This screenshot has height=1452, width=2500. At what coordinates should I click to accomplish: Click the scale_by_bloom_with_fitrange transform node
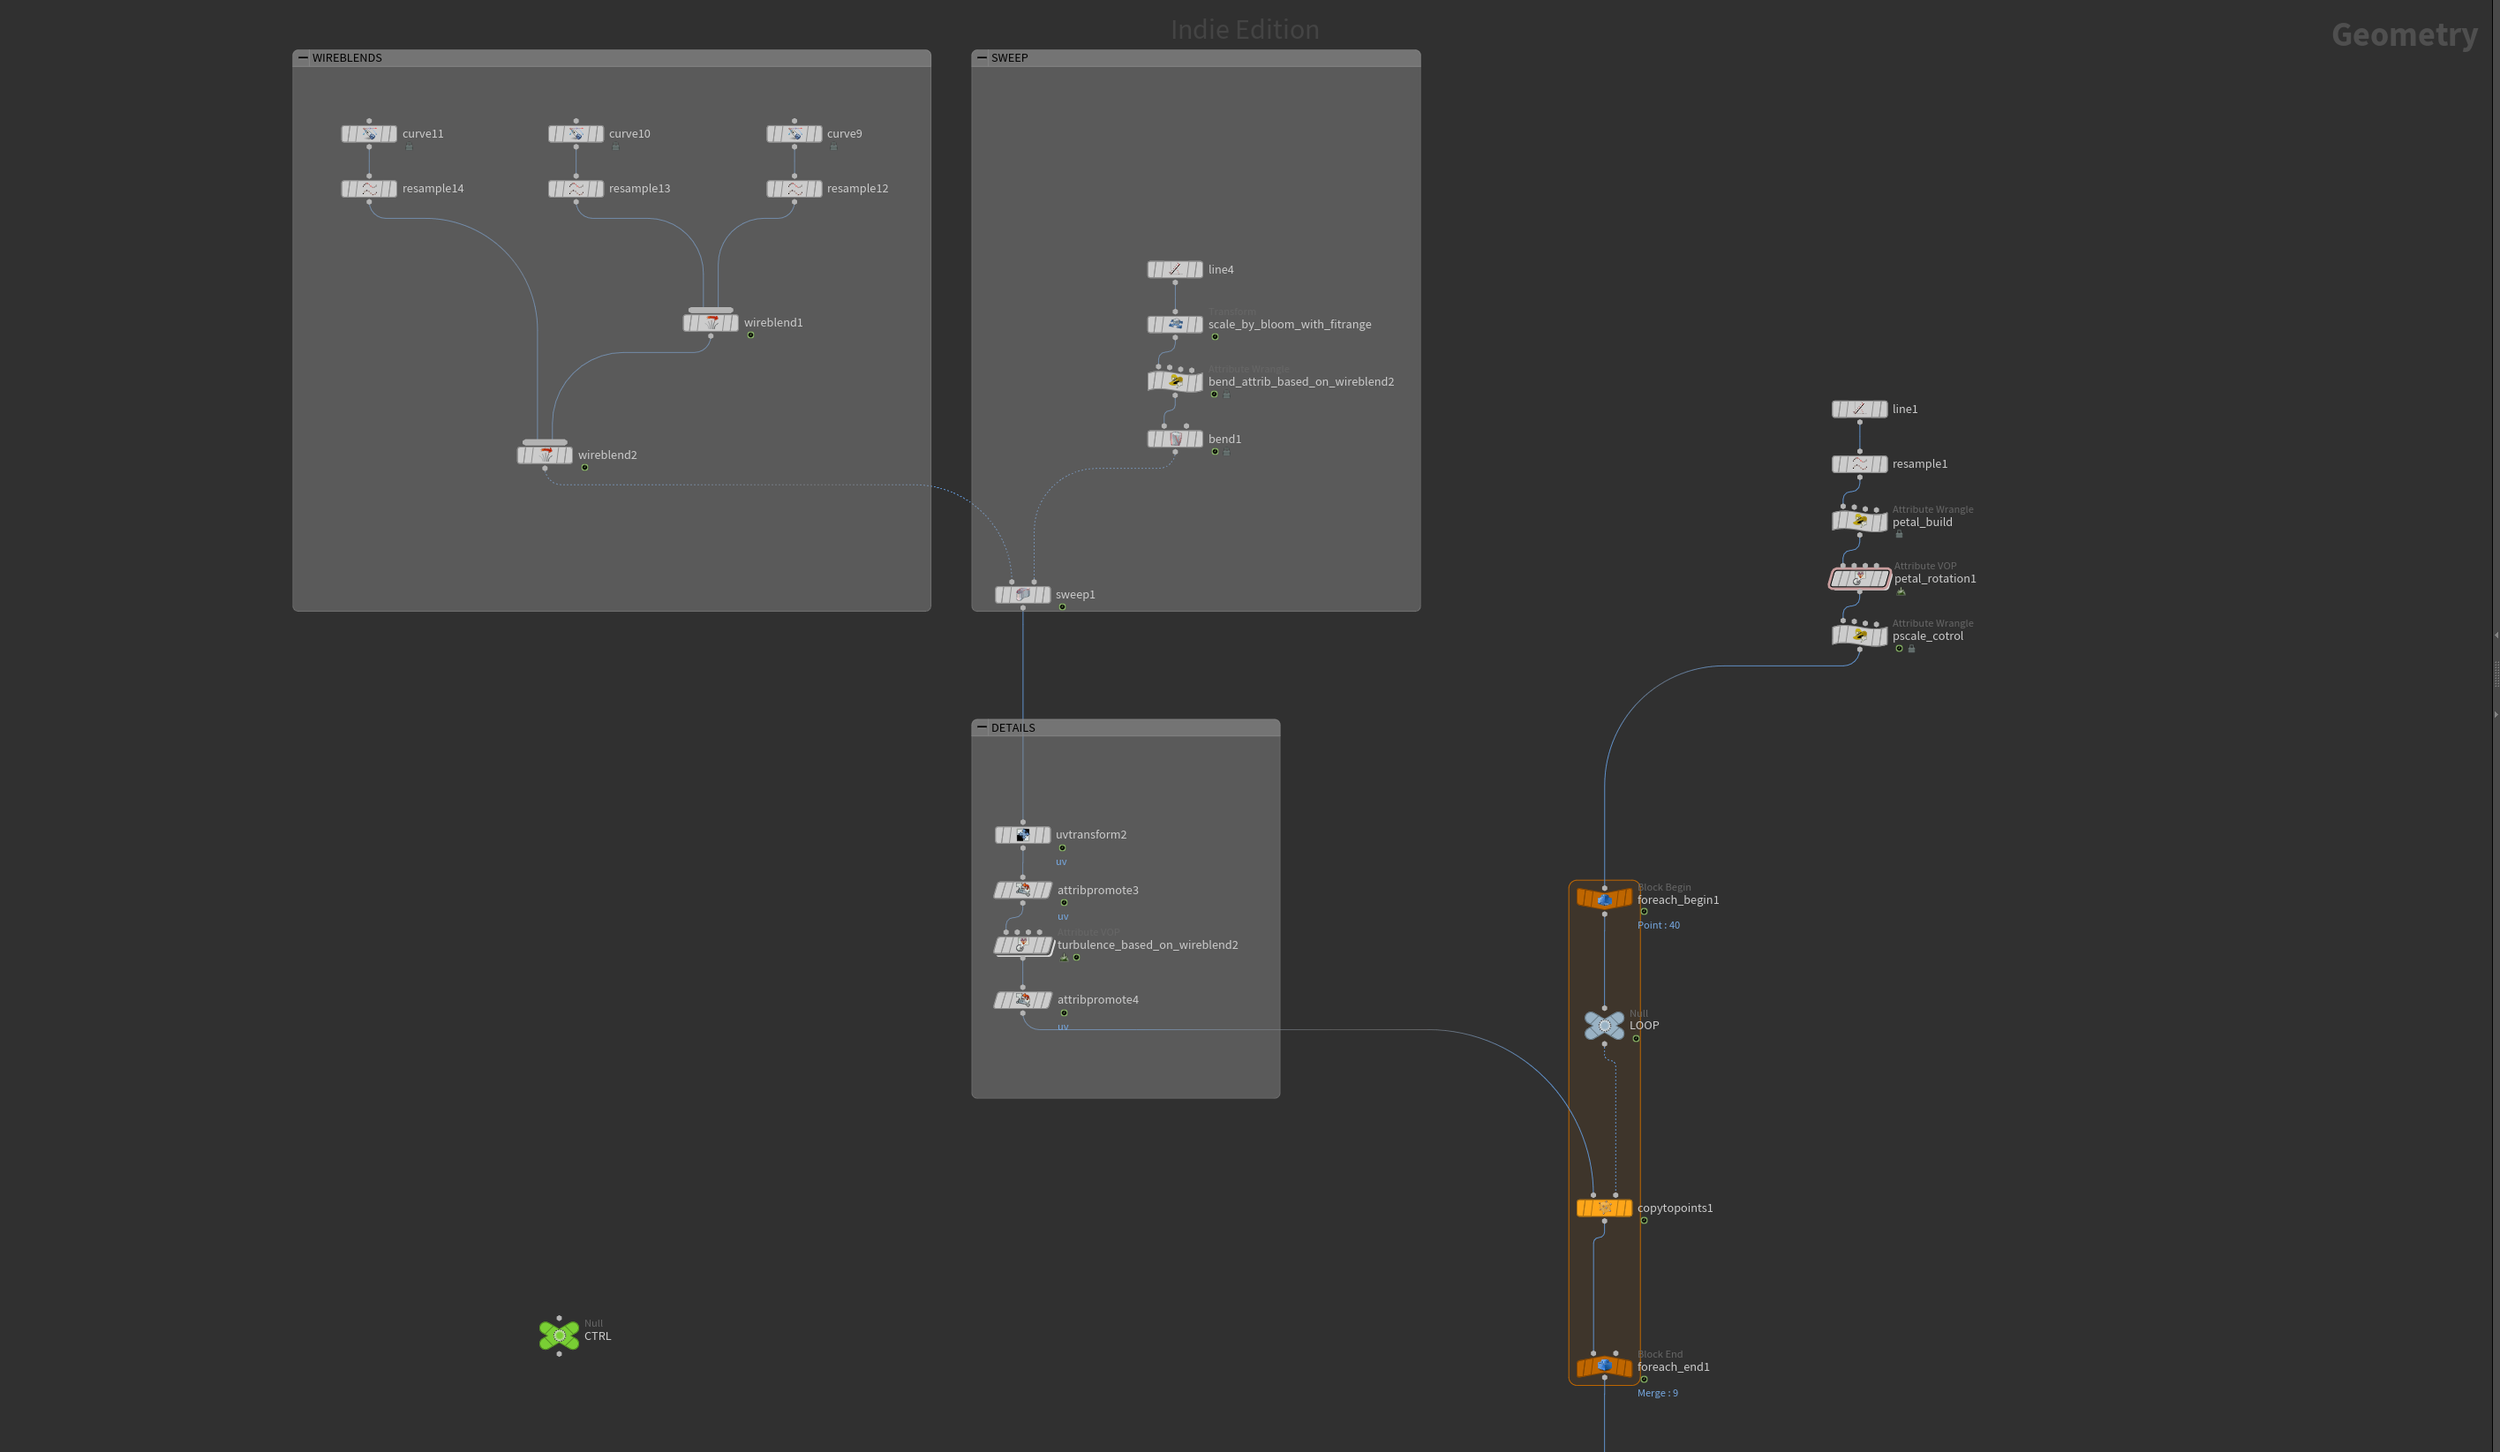point(1175,325)
